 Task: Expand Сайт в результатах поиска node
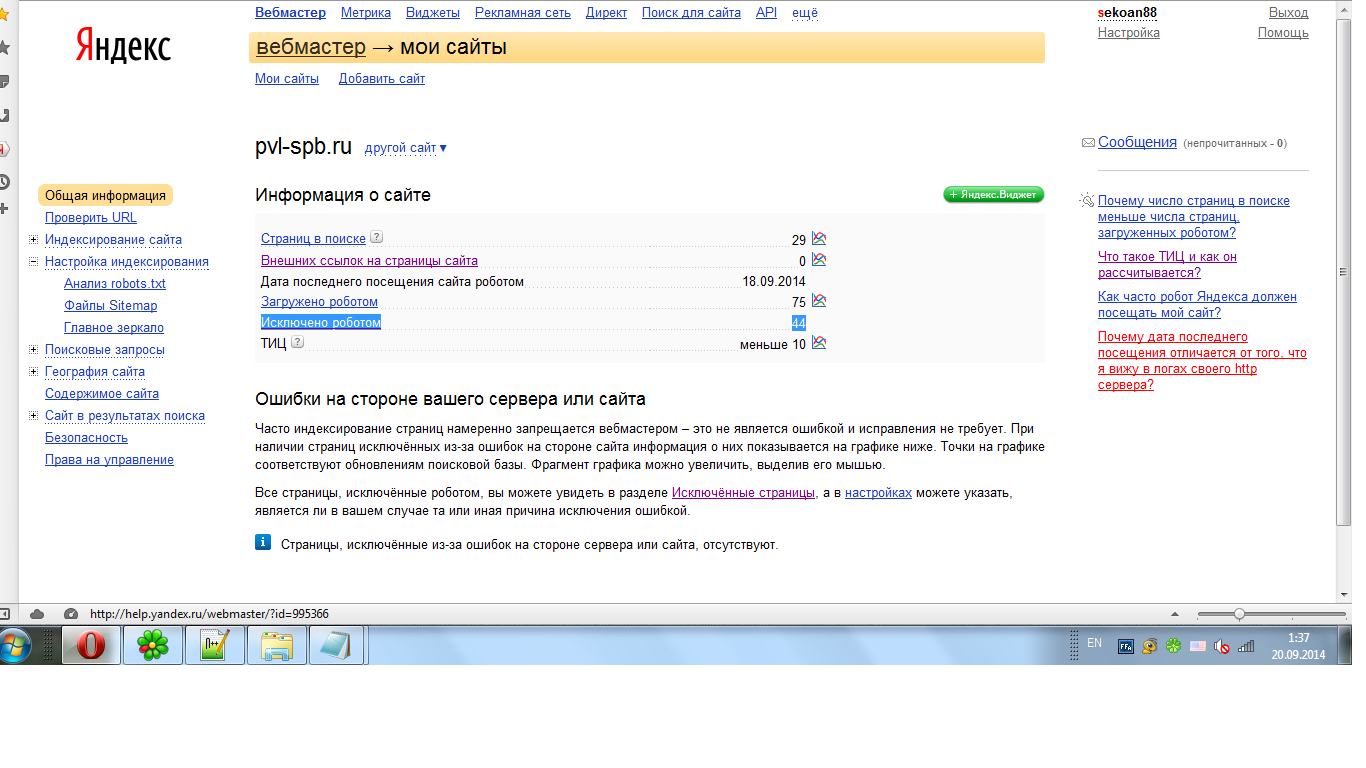click(x=33, y=416)
